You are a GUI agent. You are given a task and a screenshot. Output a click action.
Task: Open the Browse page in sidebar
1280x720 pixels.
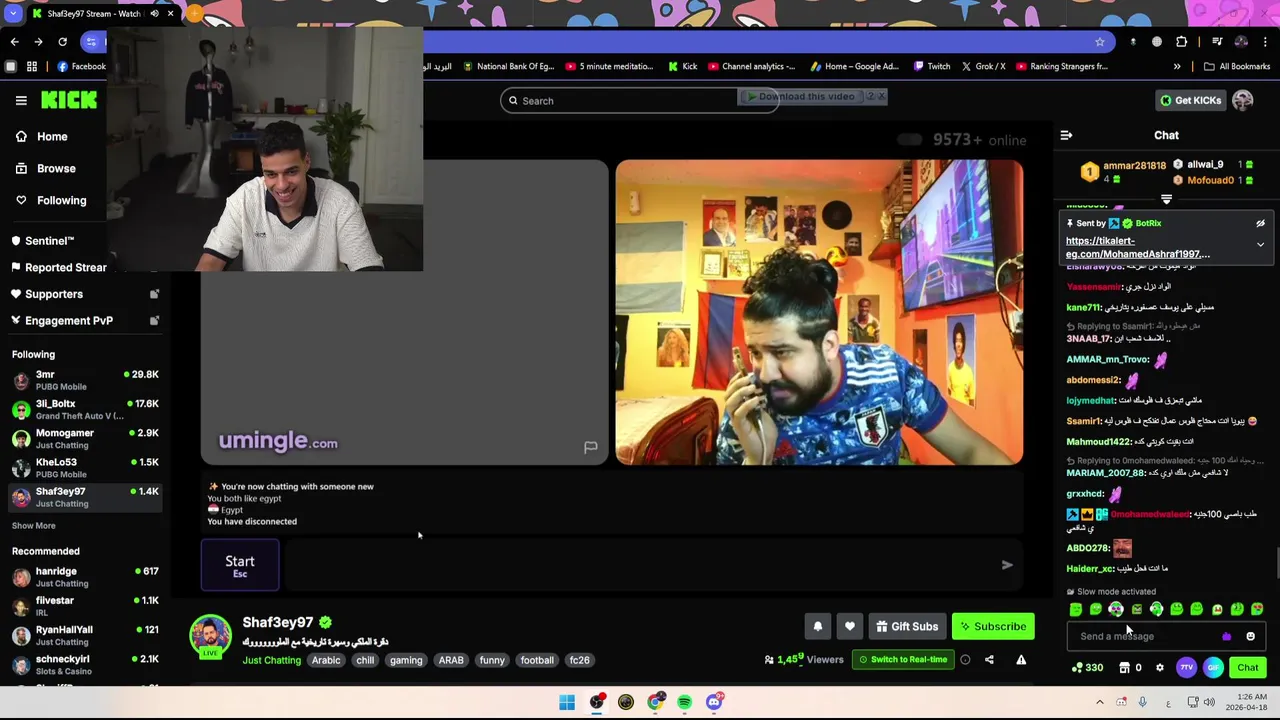point(56,169)
